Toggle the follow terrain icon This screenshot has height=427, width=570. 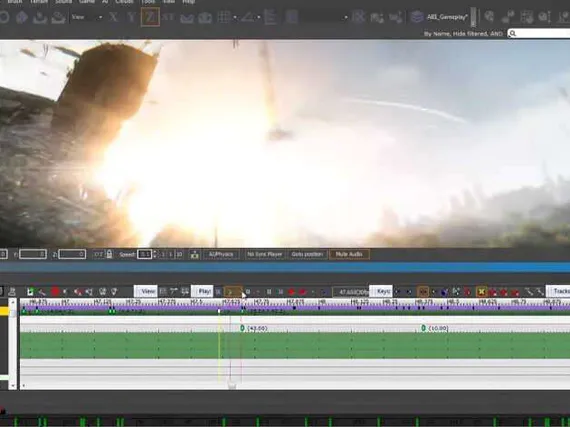coord(187,17)
